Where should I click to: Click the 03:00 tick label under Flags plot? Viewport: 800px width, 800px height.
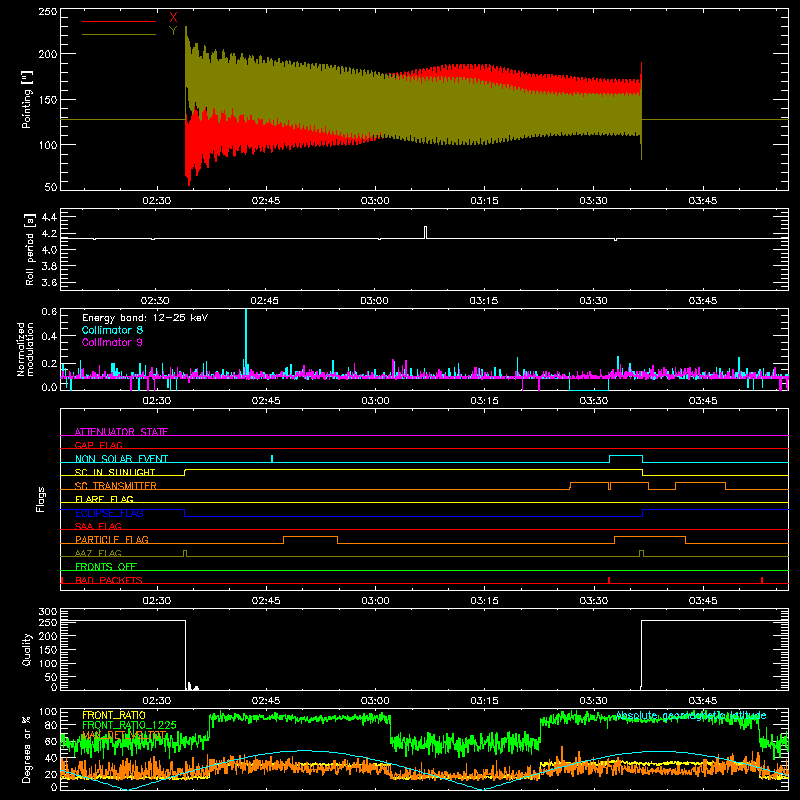point(375,601)
